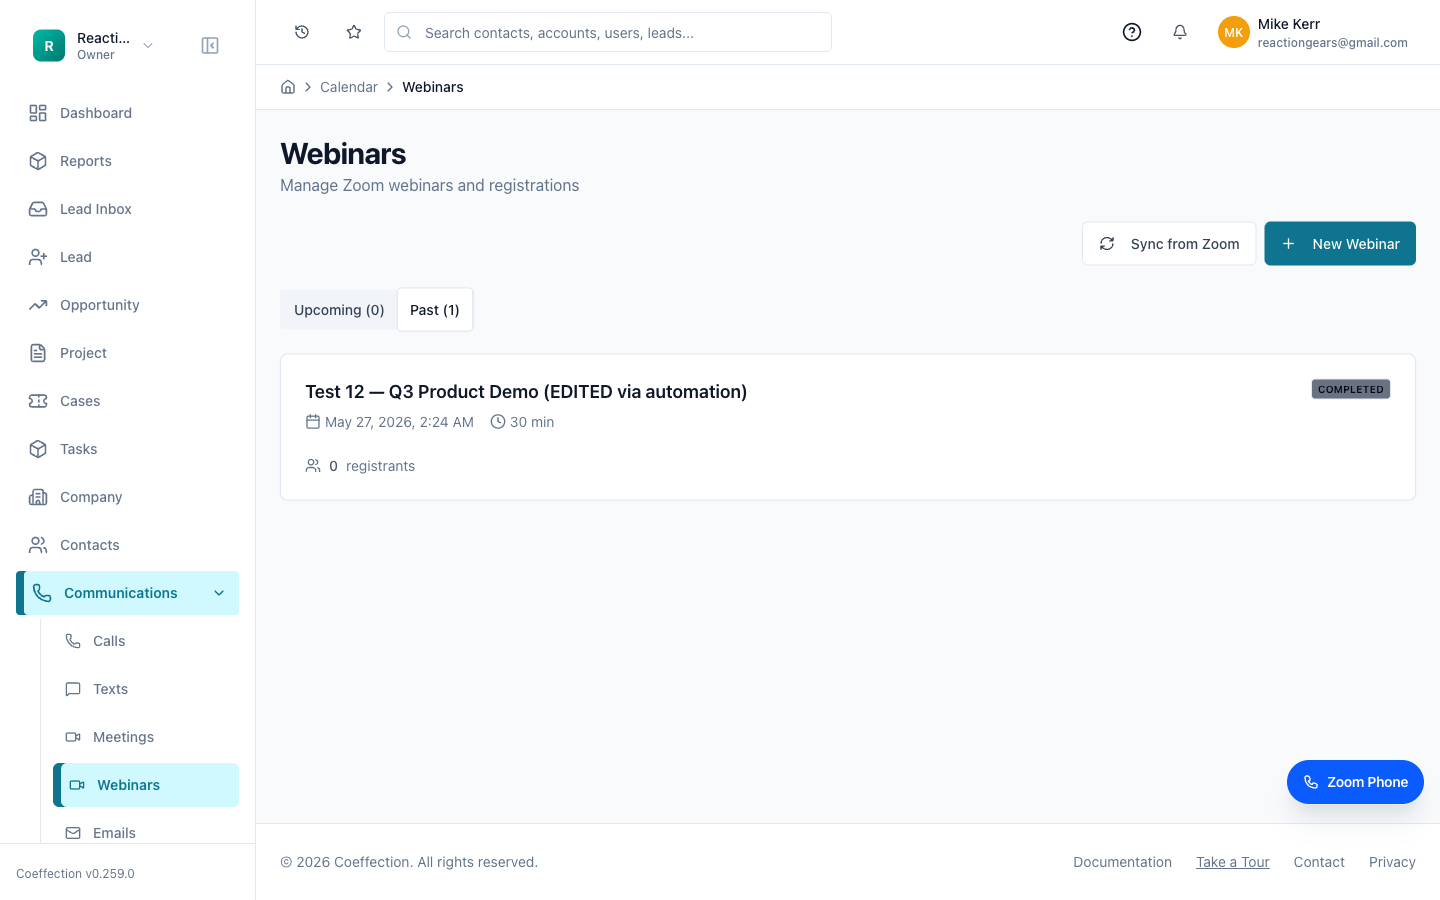Open the help question mark icon
Image resolution: width=1440 pixels, height=900 pixels.
(x=1132, y=32)
